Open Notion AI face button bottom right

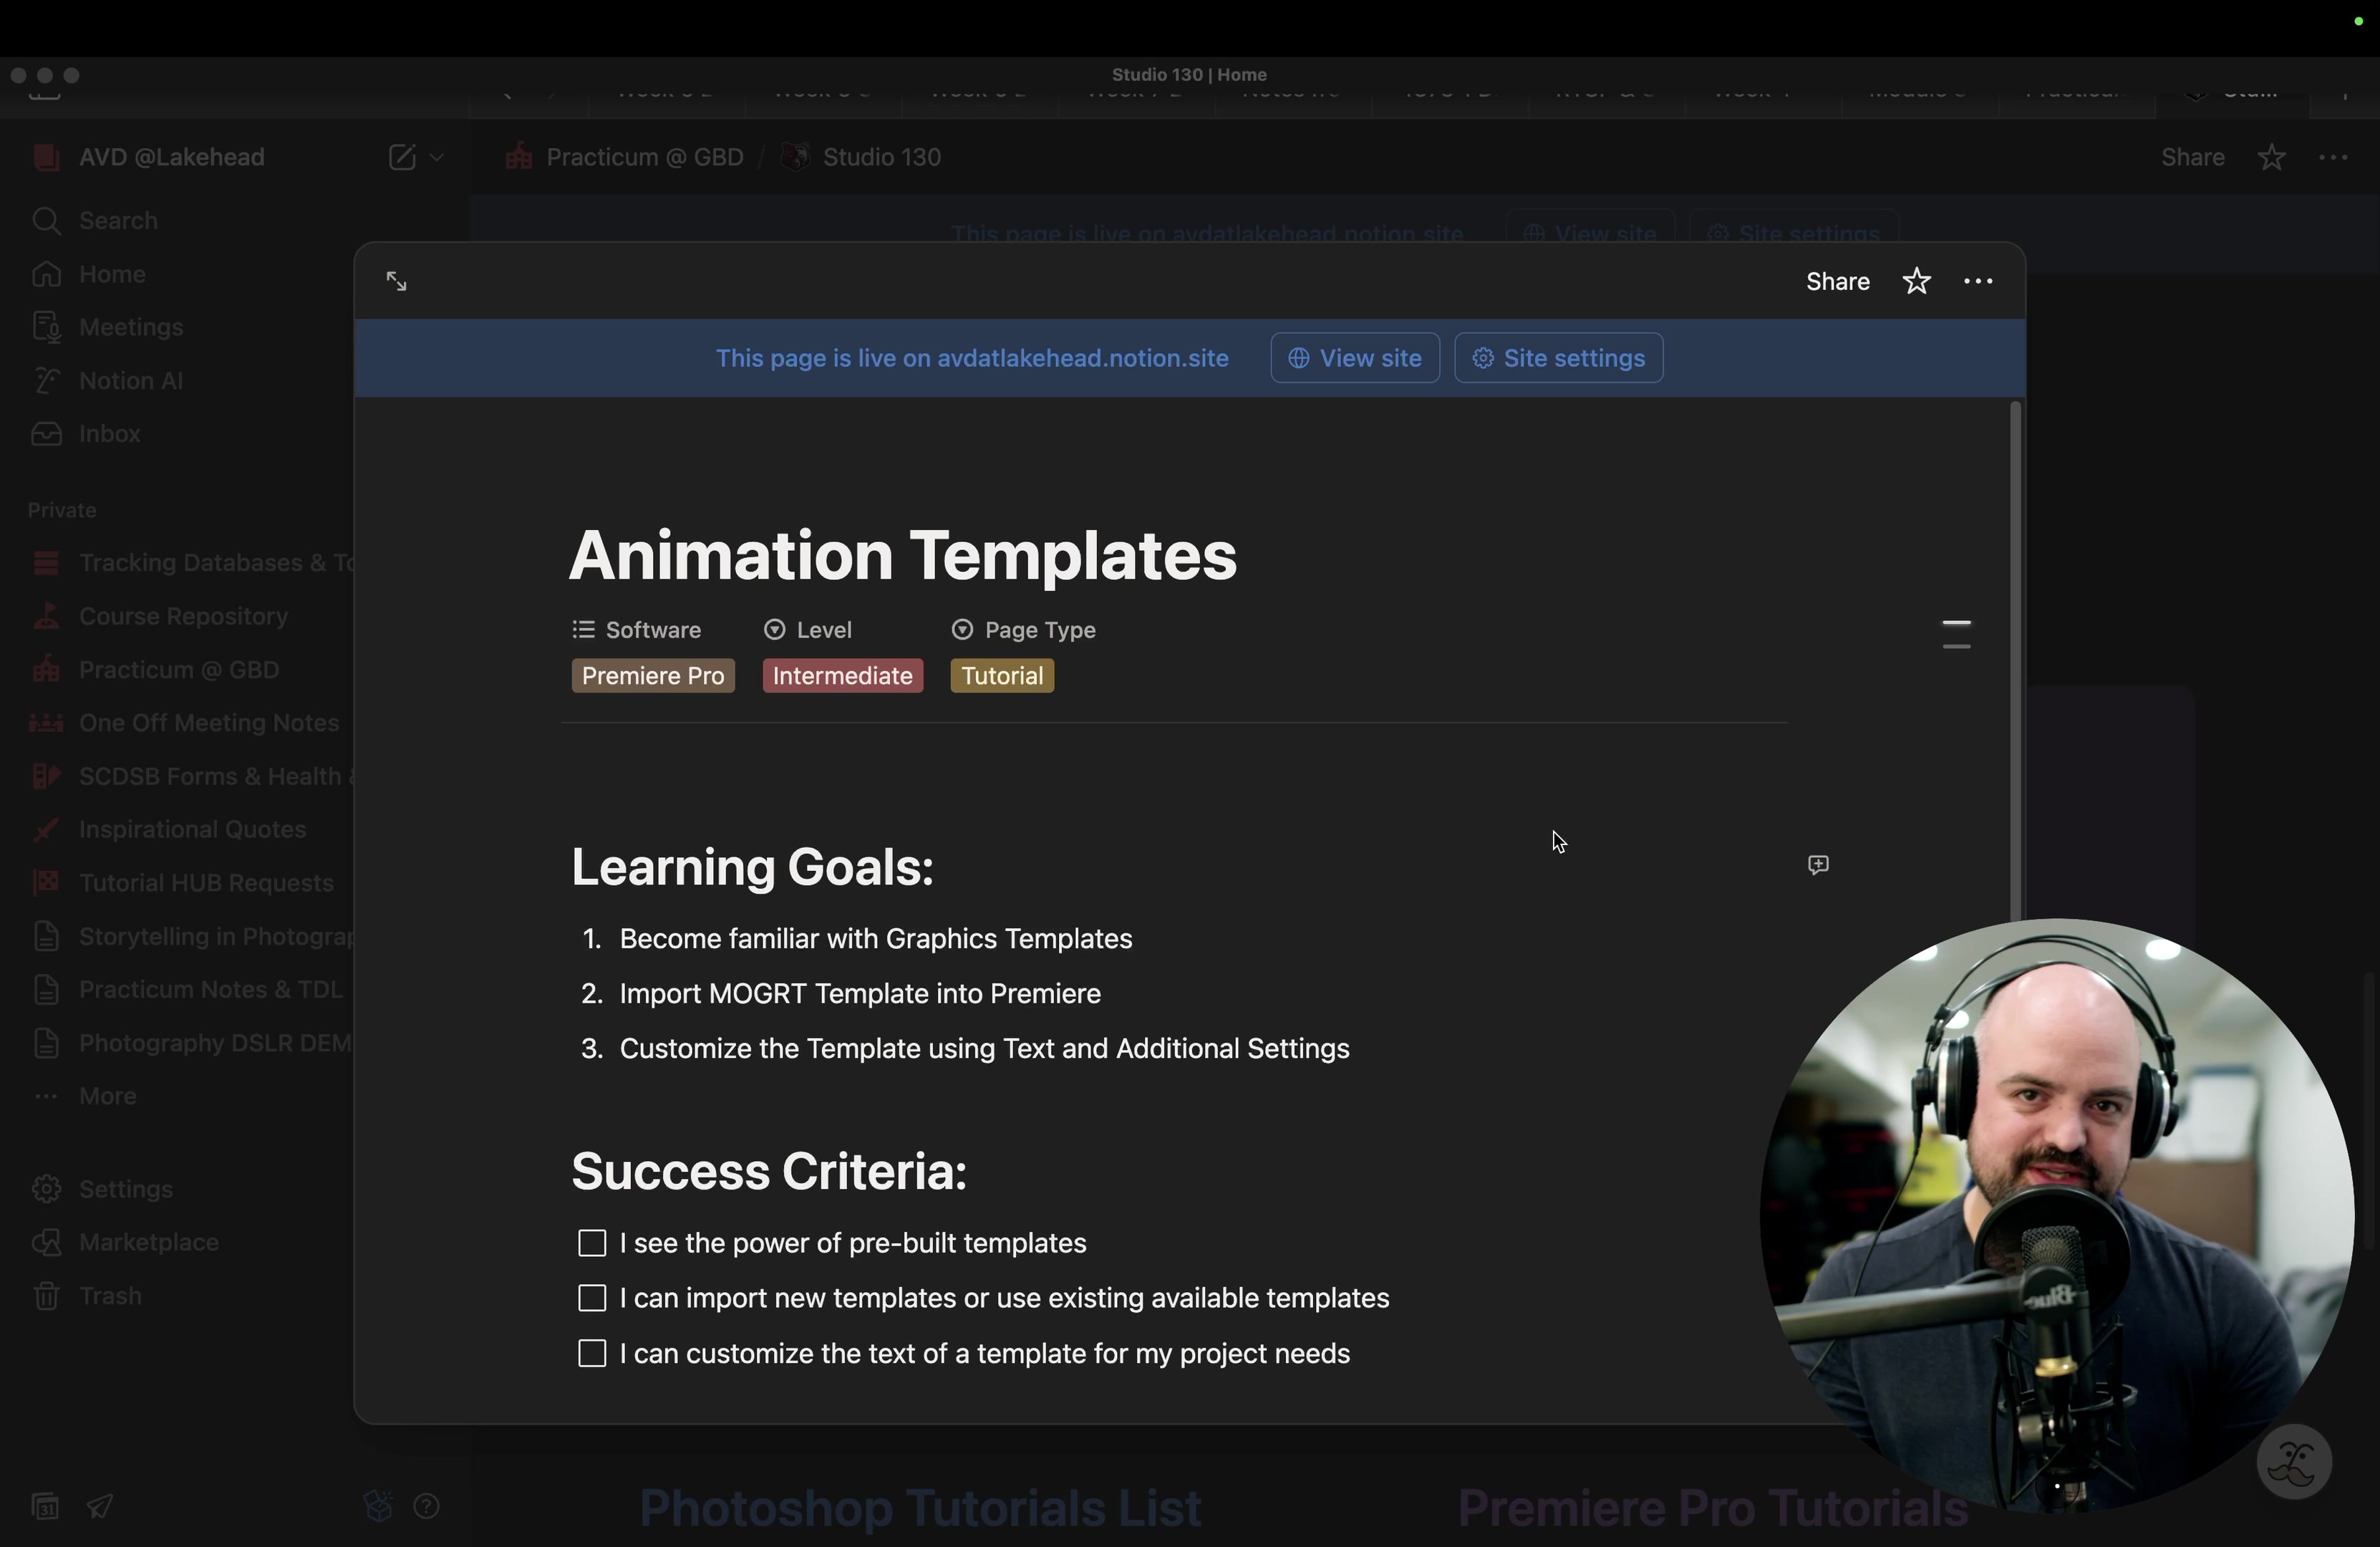coord(2293,1463)
